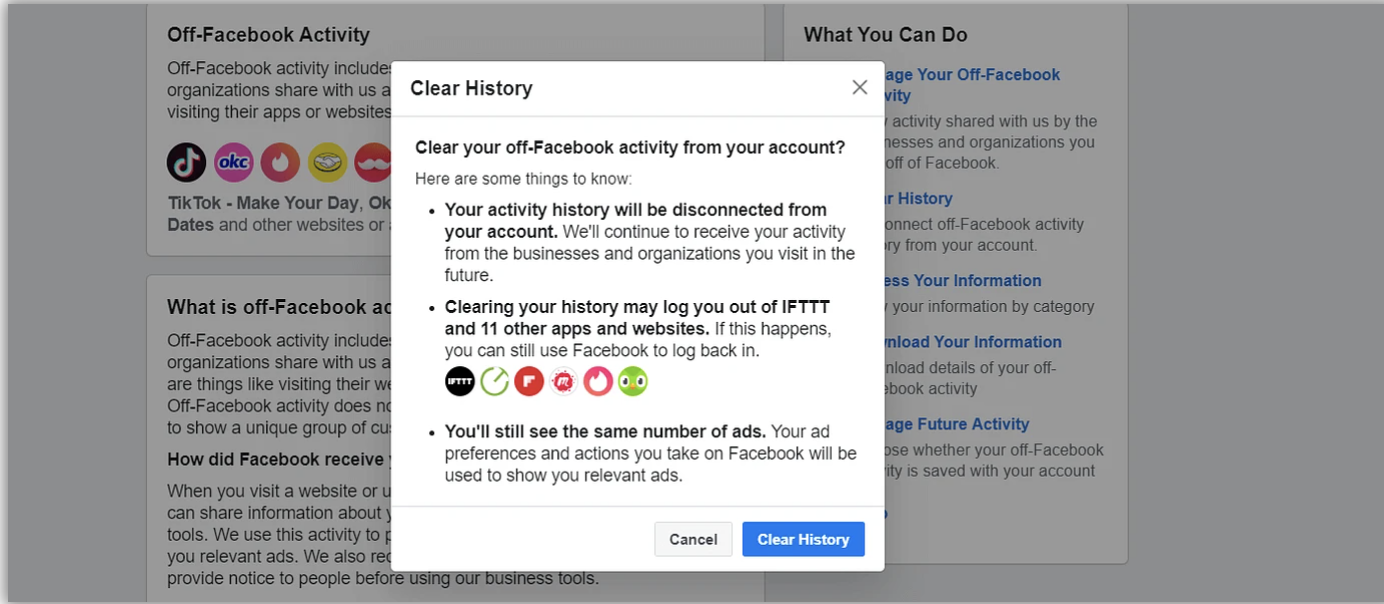Click the black IFTTT app icon
This screenshot has height=604, width=1384.
coord(460,381)
